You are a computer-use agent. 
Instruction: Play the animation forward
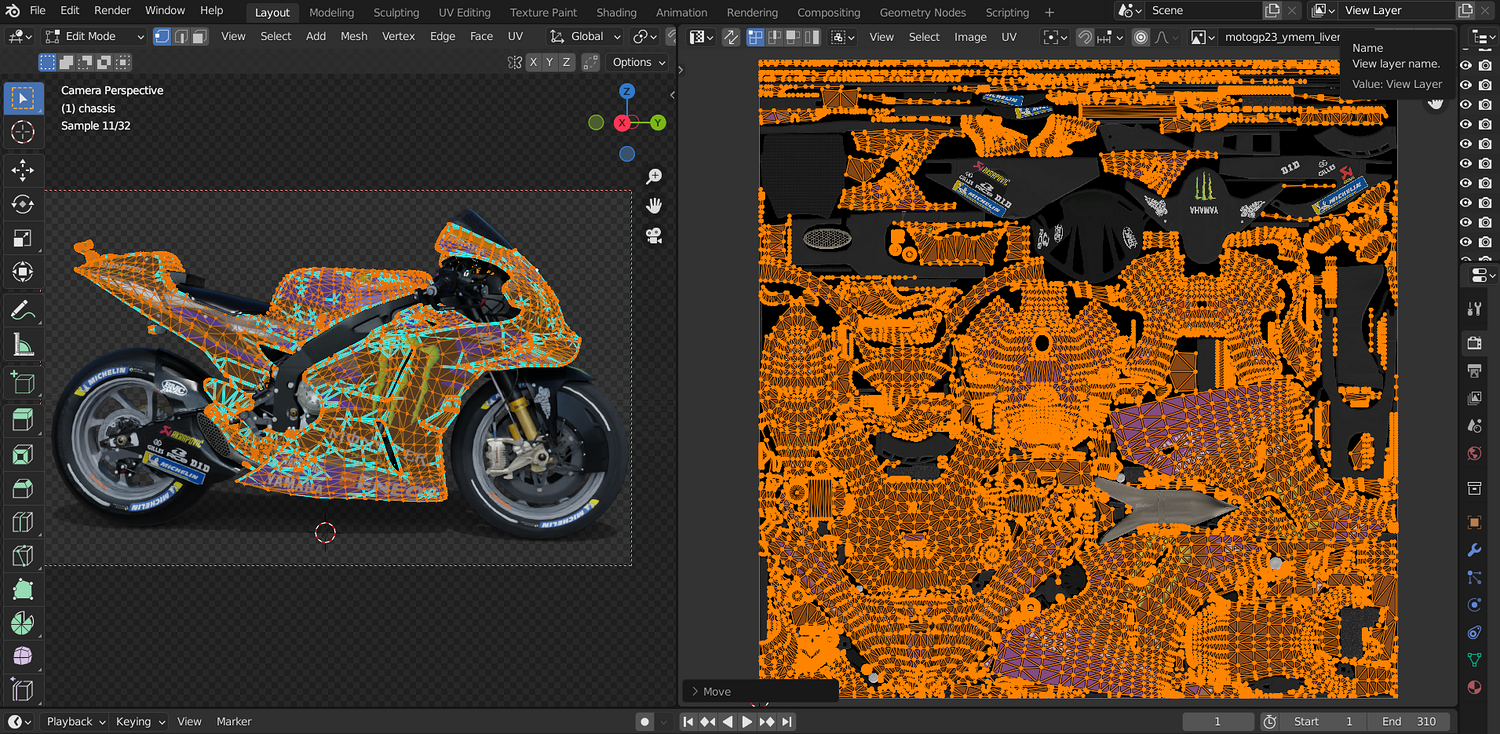pyautogui.click(x=747, y=722)
